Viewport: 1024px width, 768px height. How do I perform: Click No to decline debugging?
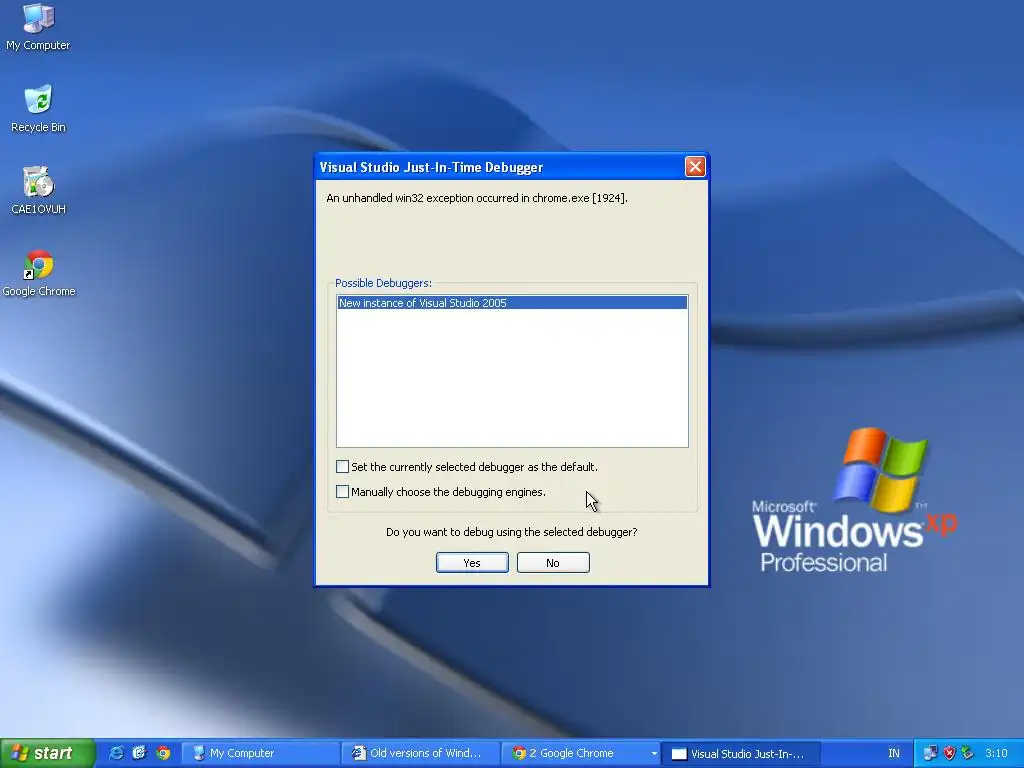(553, 562)
